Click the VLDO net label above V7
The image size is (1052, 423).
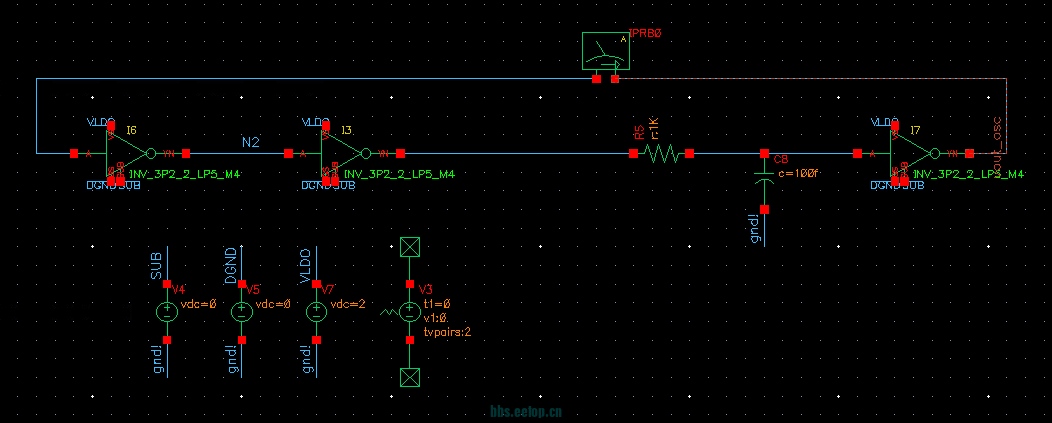click(305, 265)
